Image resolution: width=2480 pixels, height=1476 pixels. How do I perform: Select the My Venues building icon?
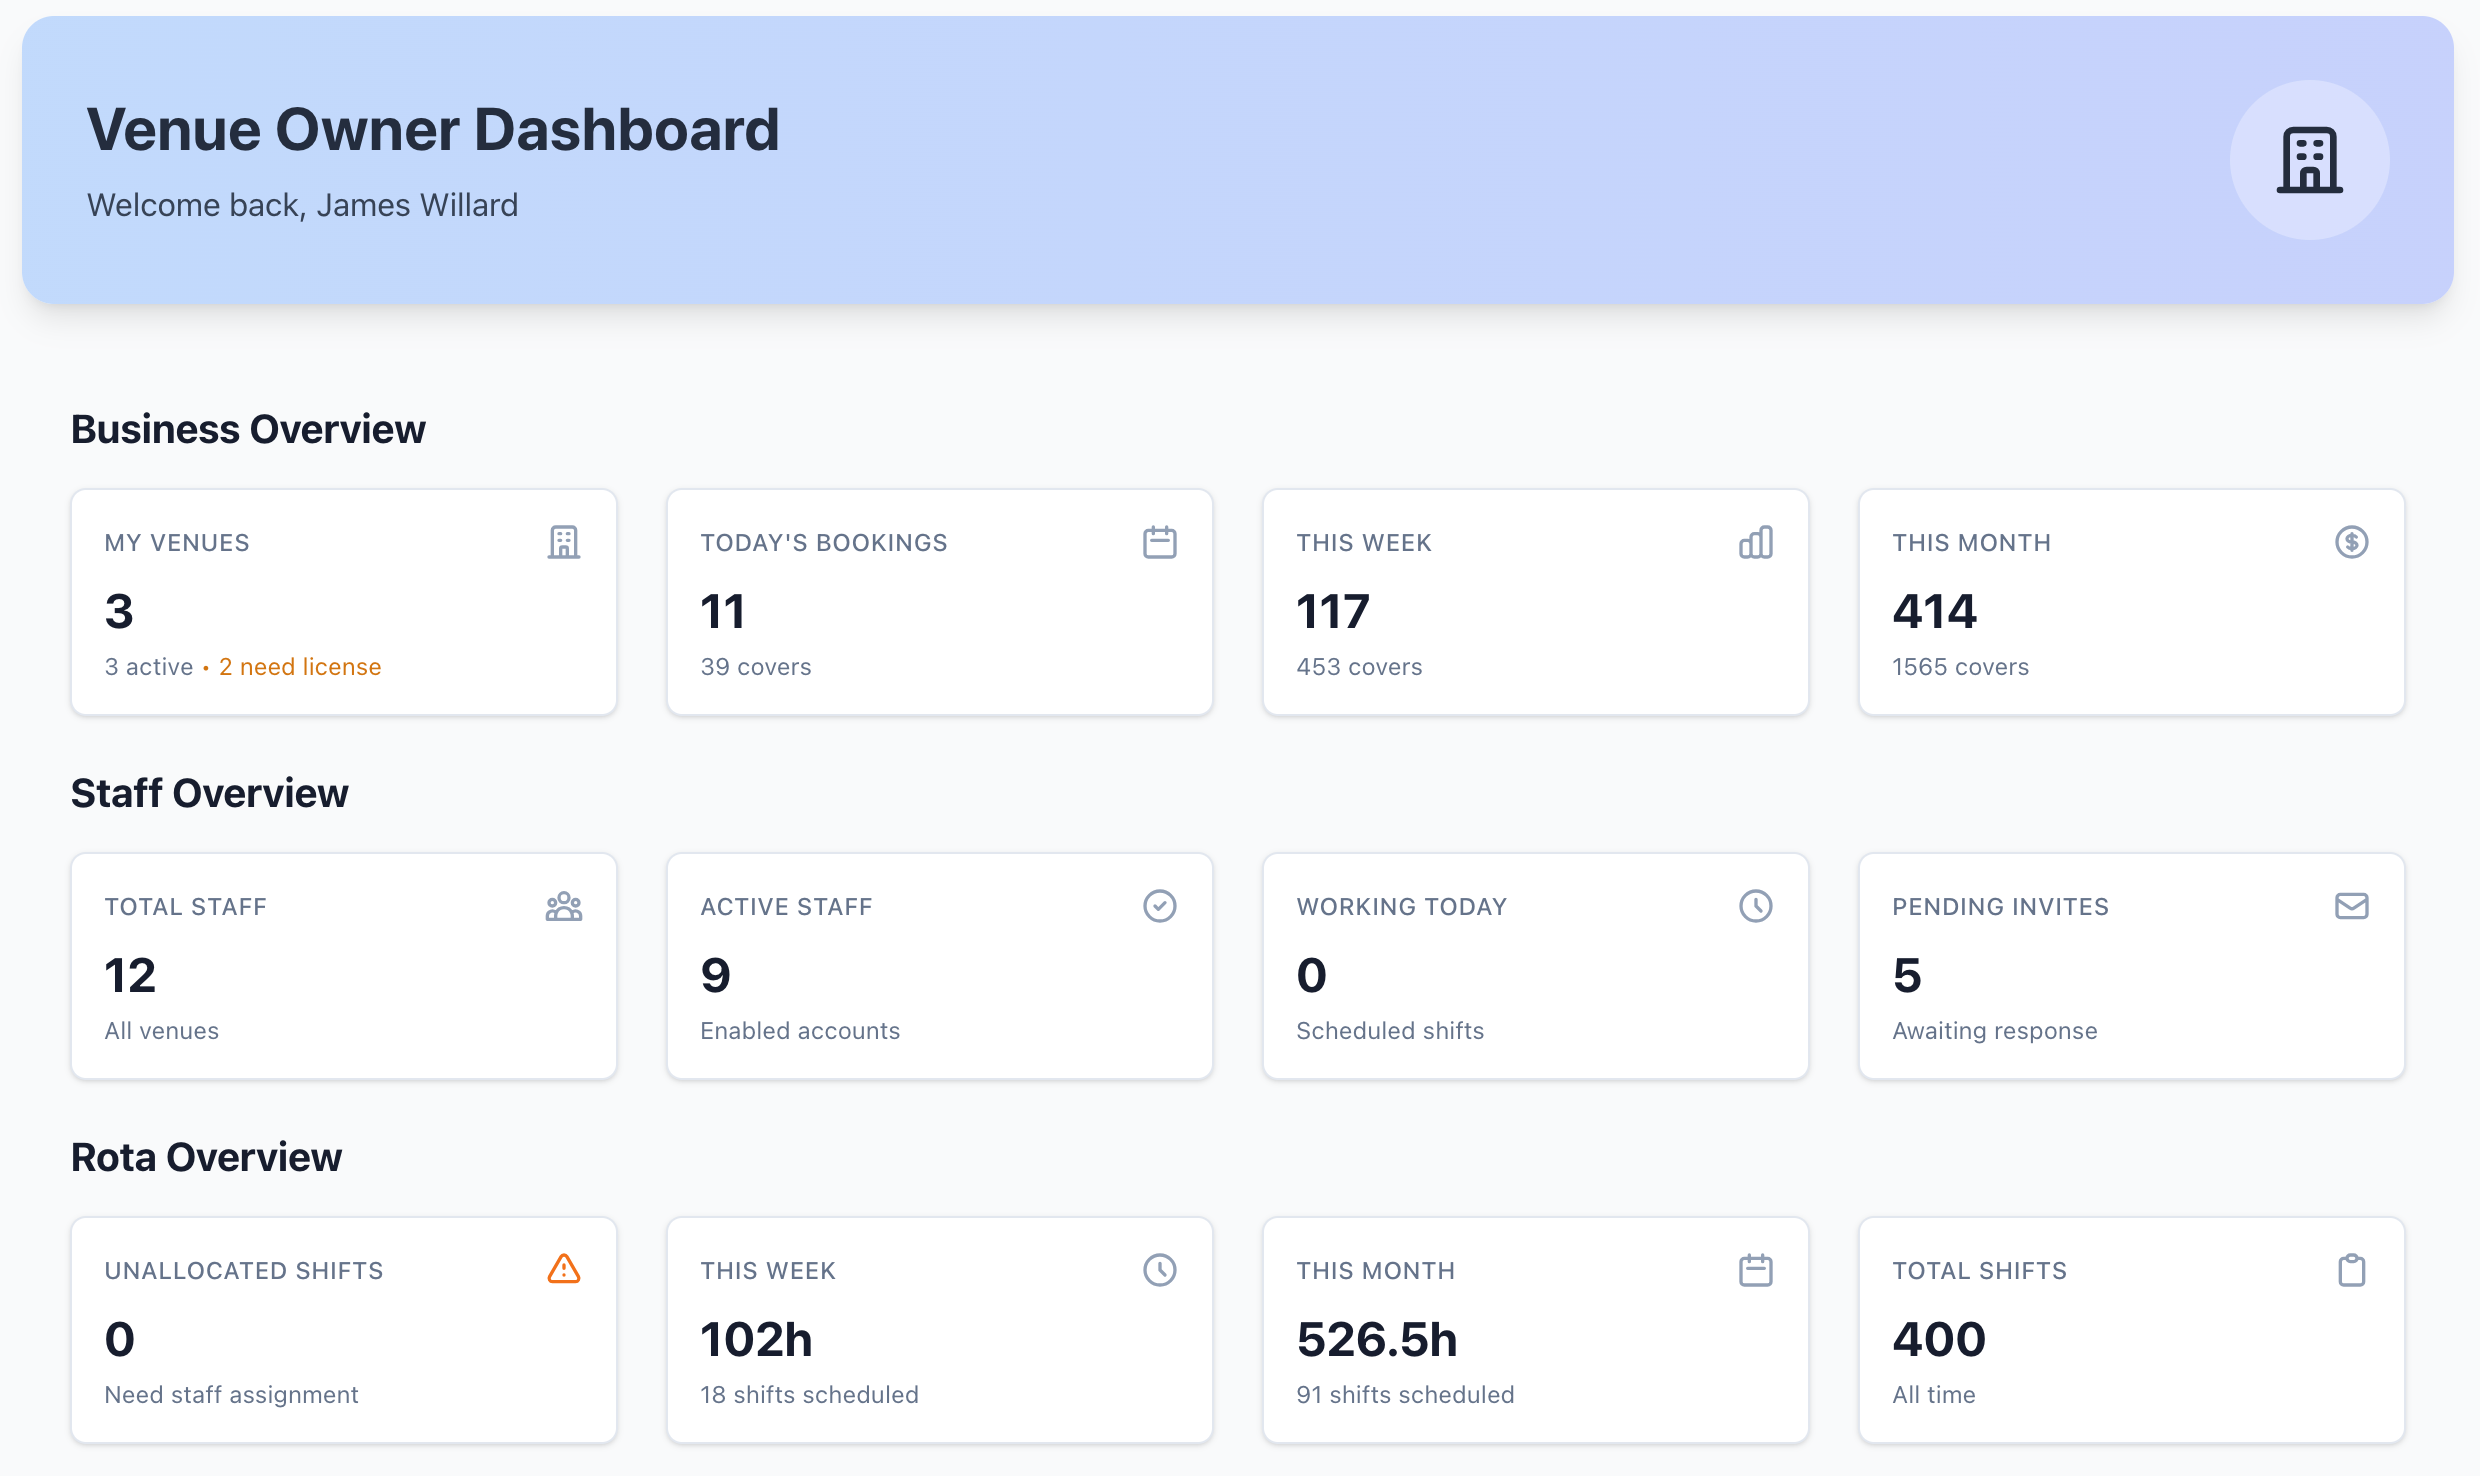[x=564, y=542]
